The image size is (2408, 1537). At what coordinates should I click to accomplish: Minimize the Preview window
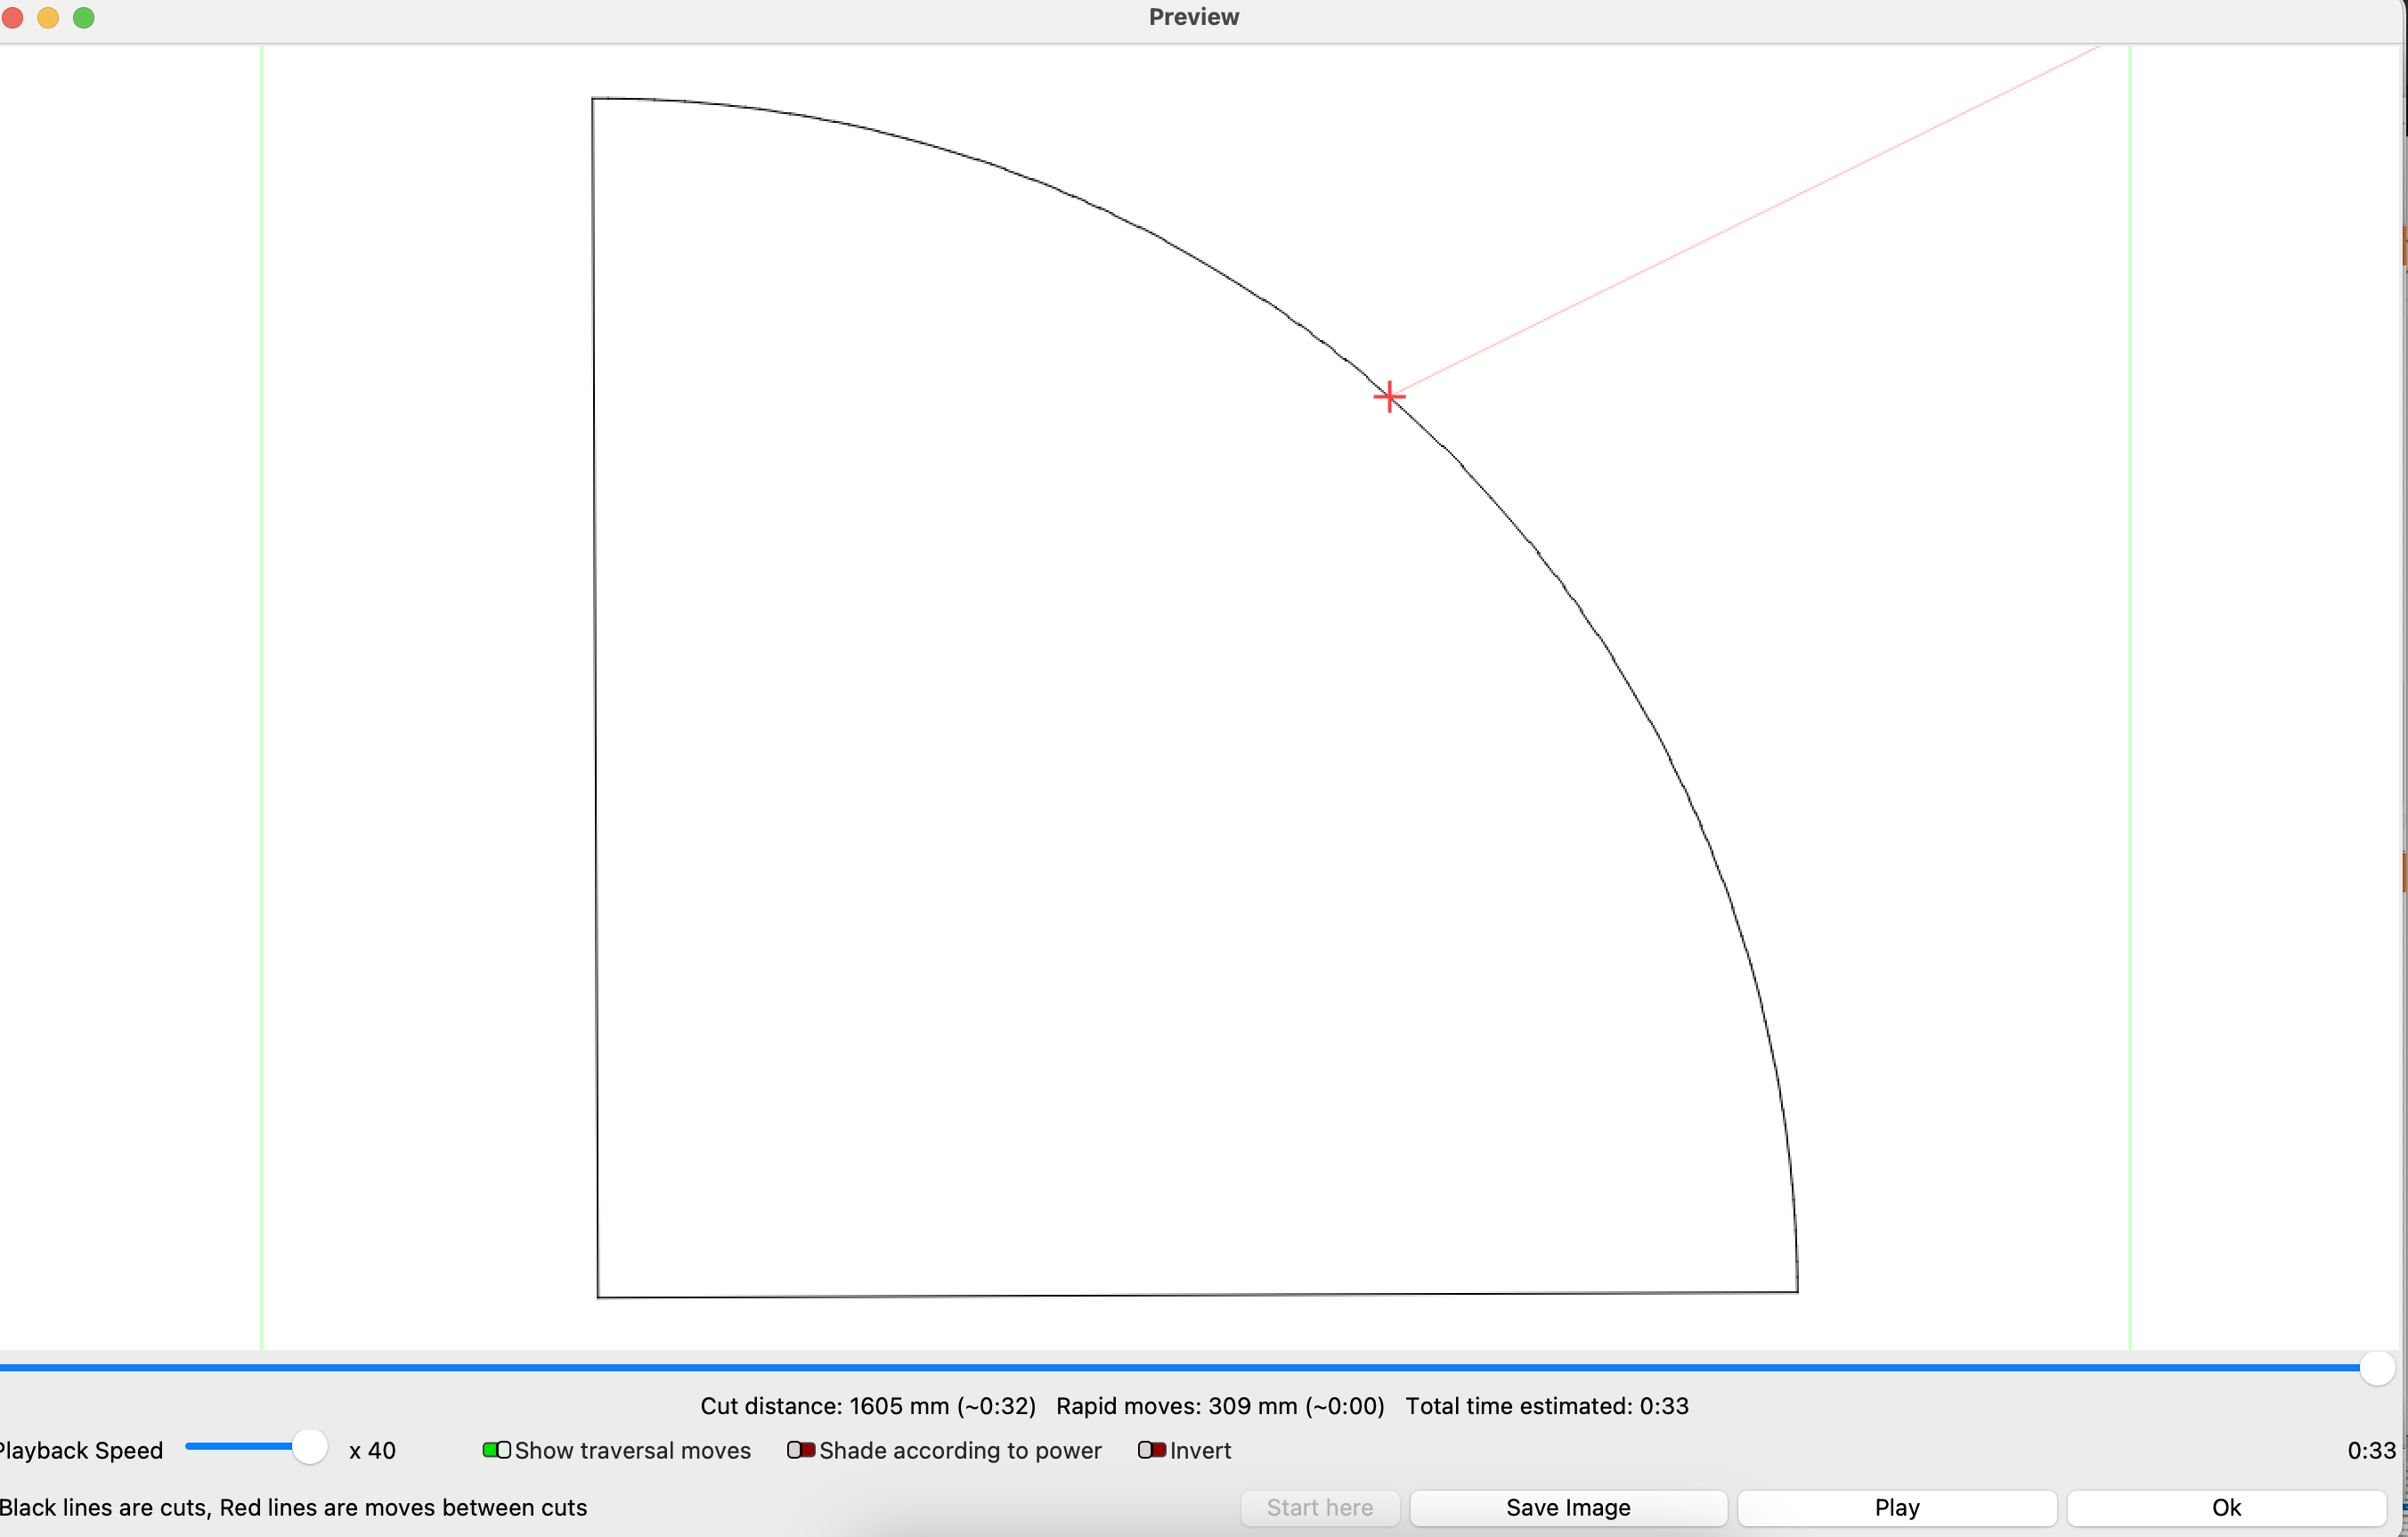(48, 18)
